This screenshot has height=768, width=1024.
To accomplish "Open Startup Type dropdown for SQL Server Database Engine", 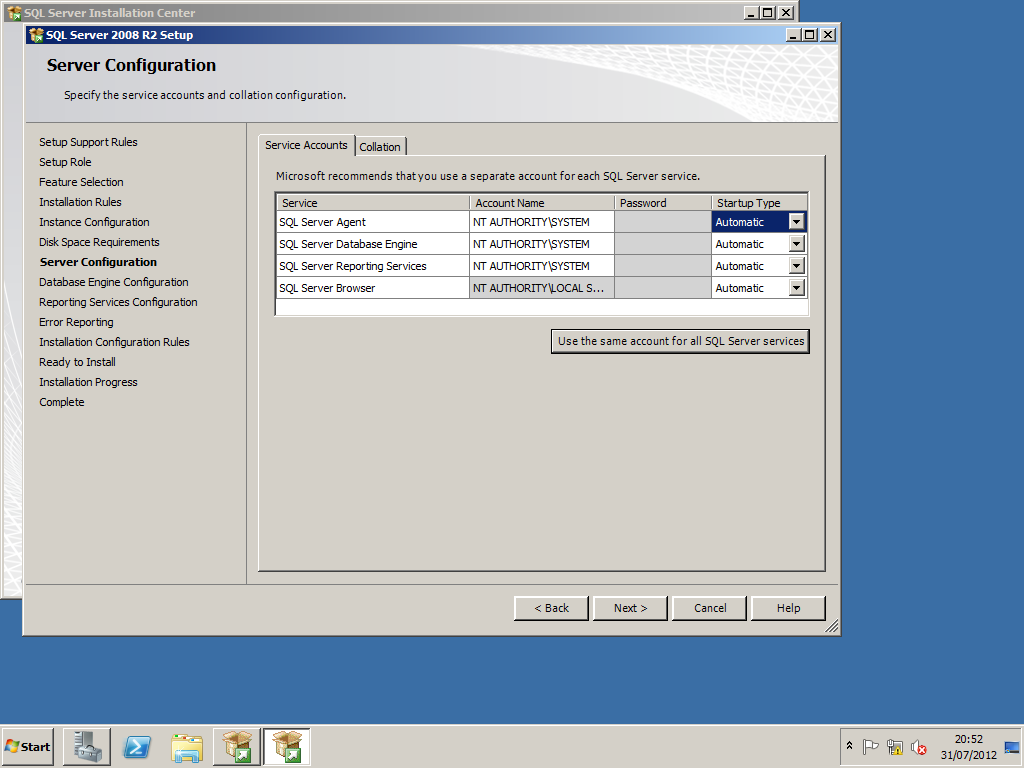I will pos(796,244).
